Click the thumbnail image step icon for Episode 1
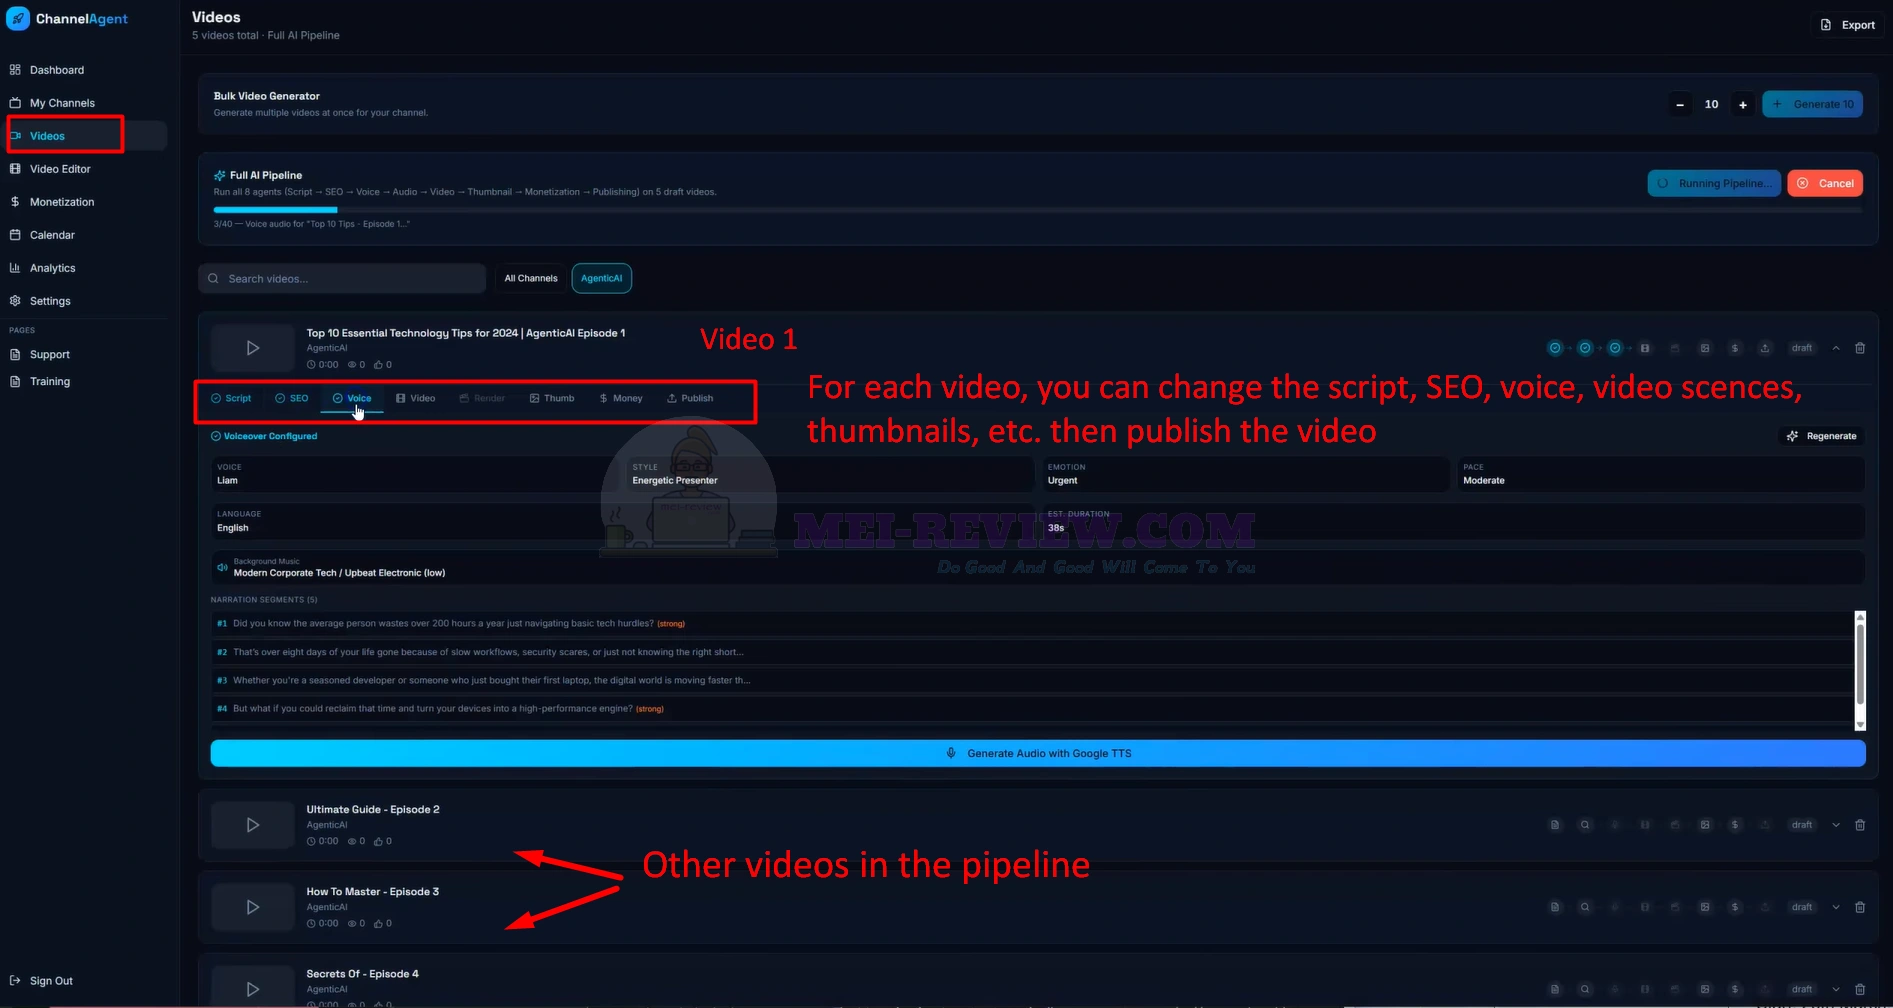The height and width of the screenshot is (1008, 1893). [1705, 348]
